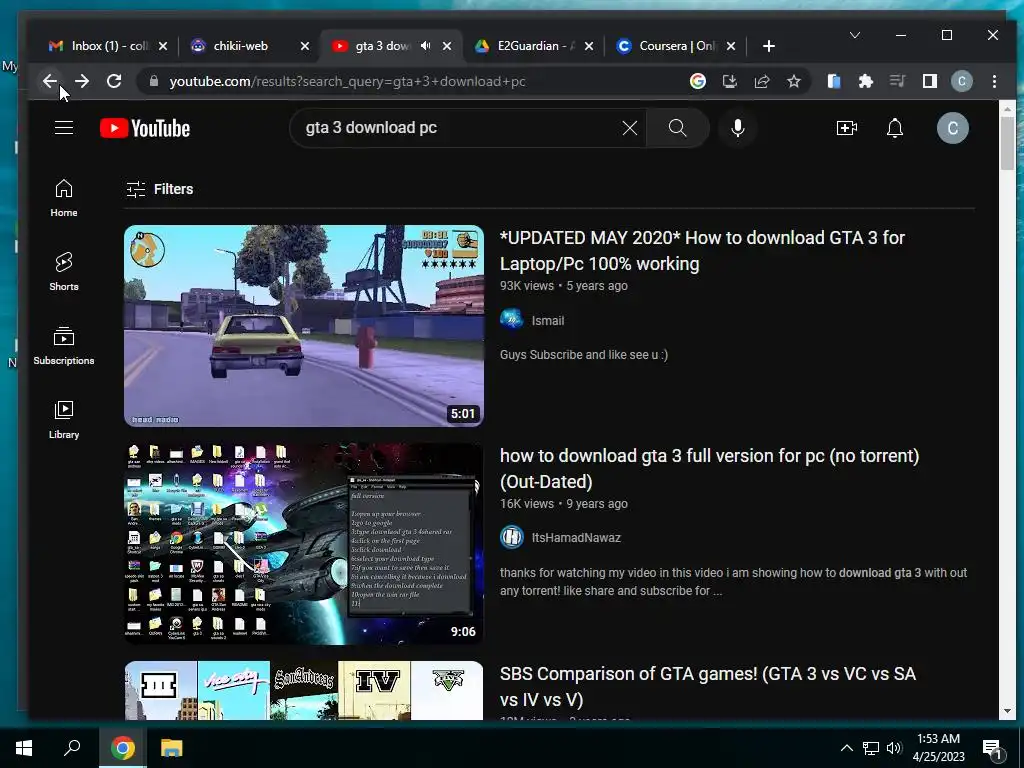The width and height of the screenshot is (1024, 768).
Task: Open how to download gta 3 no torrent title
Action: click(709, 468)
